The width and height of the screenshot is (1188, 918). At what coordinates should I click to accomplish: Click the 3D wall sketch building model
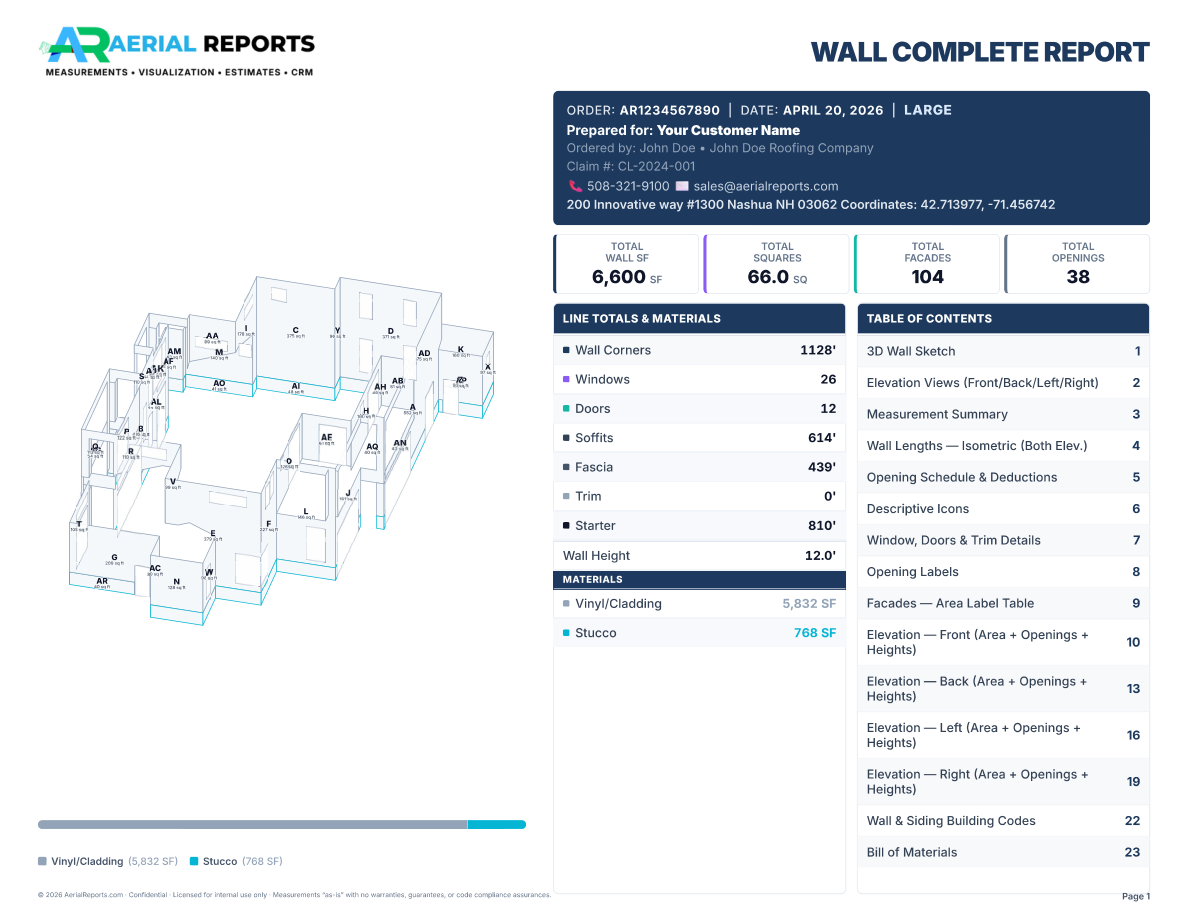click(283, 451)
